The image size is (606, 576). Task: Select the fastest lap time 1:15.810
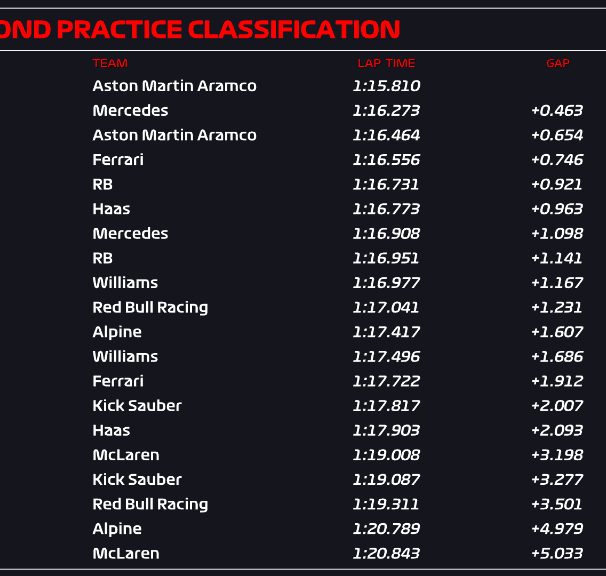point(386,86)
